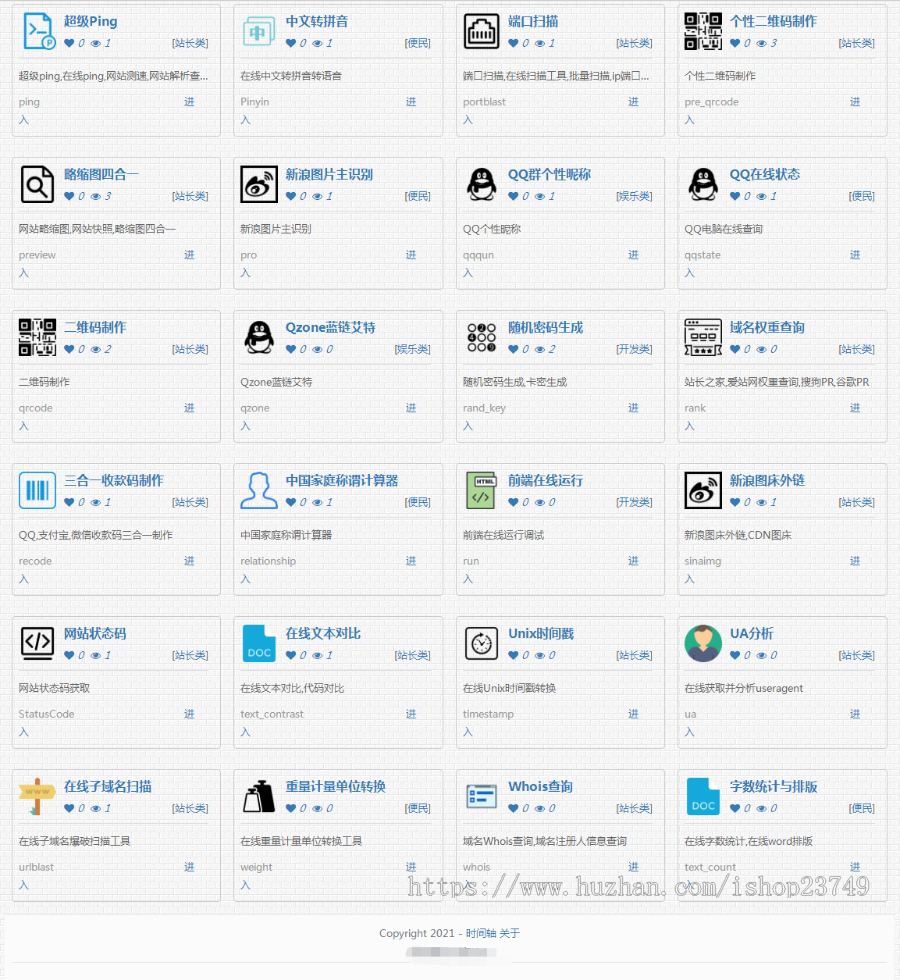
Task: Click the 端口扫描 port icon
Action: coord(481,31)
